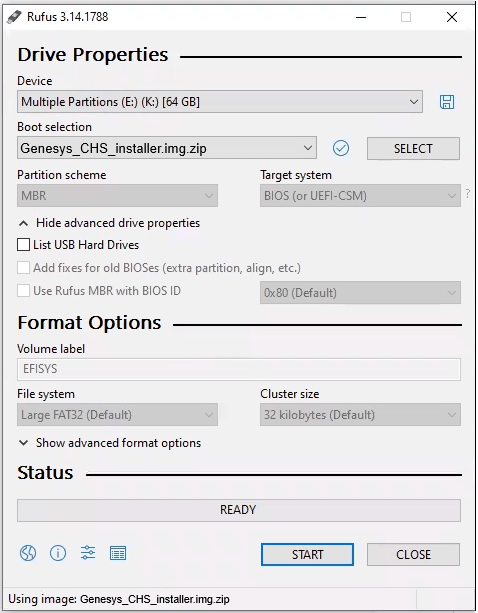Close the Rufus window with X
This screenshot has width=478, height=613.
452,17
